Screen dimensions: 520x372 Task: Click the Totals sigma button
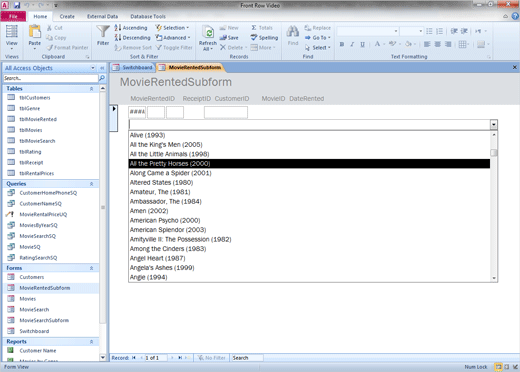tap(262, 28)
